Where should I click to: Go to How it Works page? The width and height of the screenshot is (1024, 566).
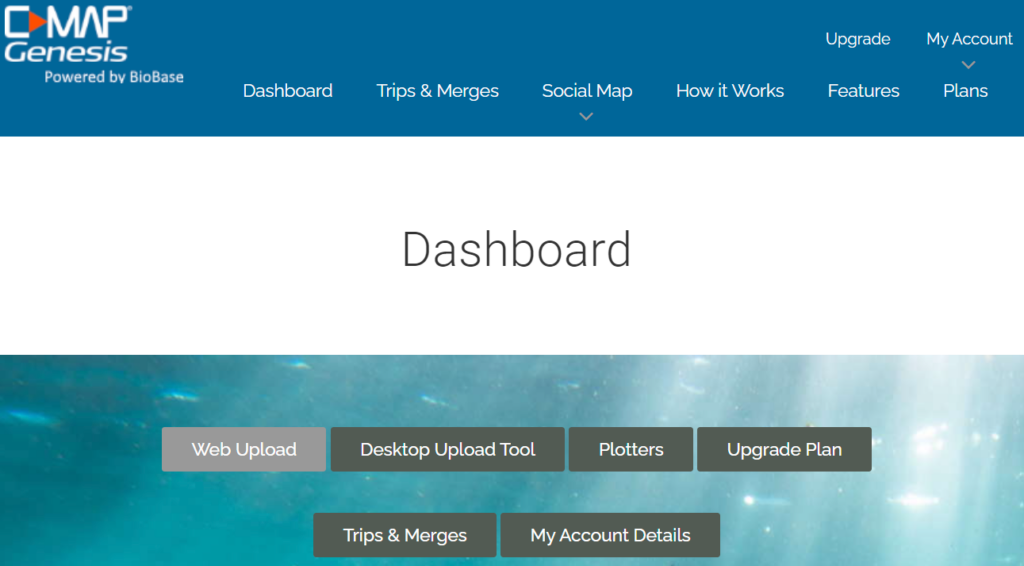(729, 91)
